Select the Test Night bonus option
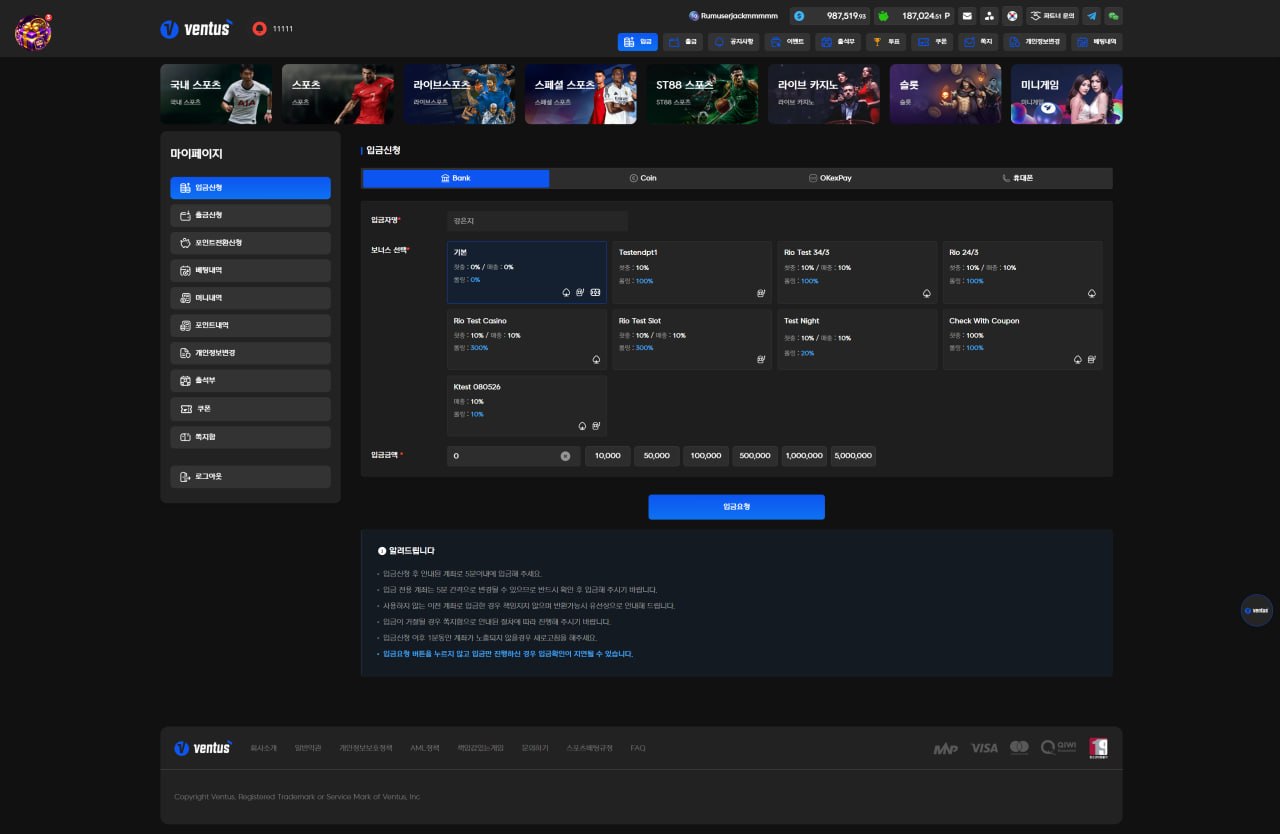1280x834 pixels. pyautogui.click(x=857, y=340)
